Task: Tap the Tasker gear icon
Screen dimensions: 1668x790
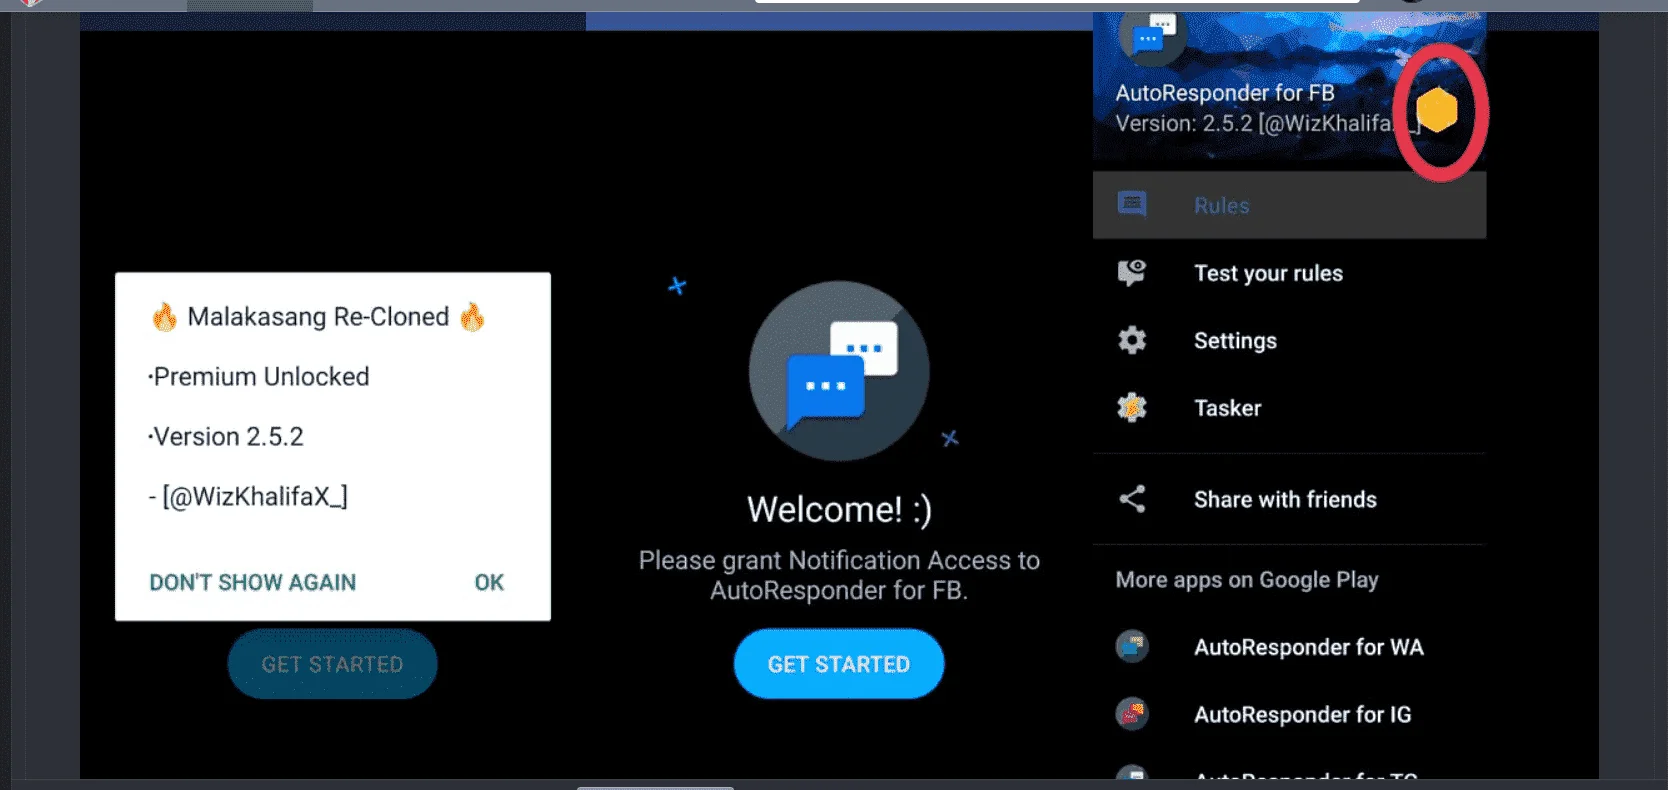Action: point(1132,407)
